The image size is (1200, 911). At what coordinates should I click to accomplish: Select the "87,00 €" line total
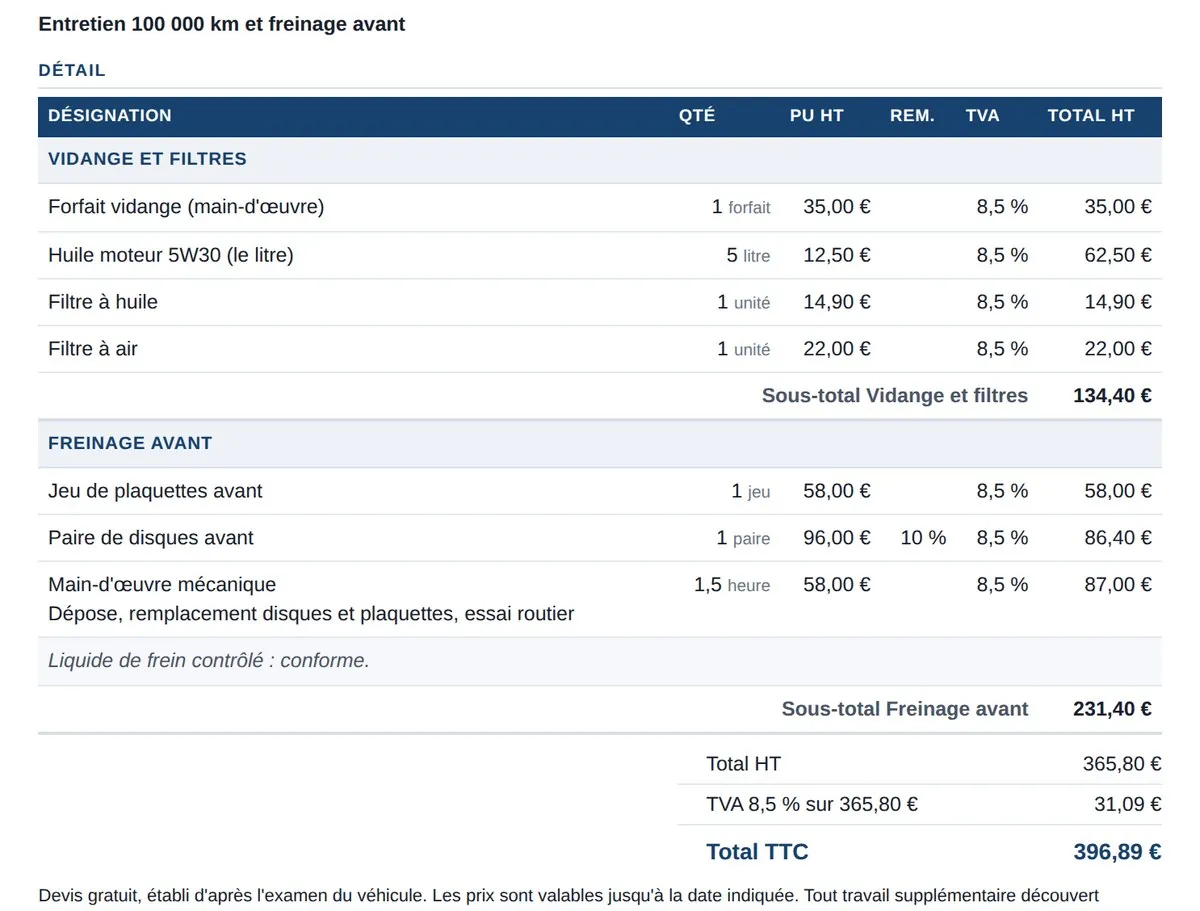point(1118,585)
